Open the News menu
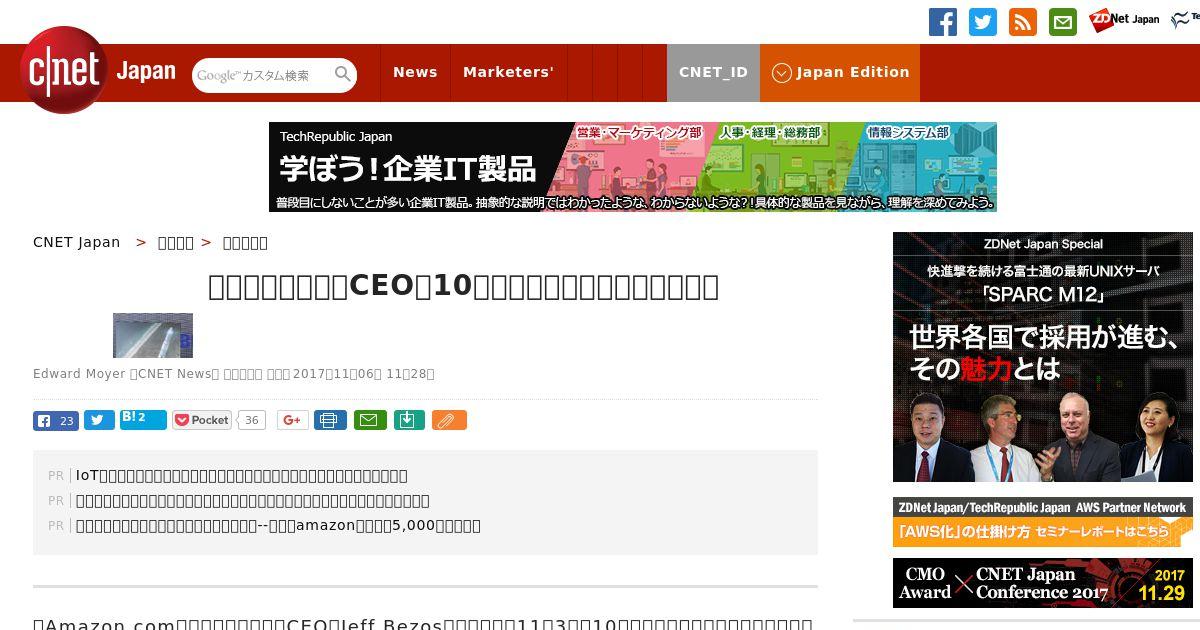 tap(415, 72)
